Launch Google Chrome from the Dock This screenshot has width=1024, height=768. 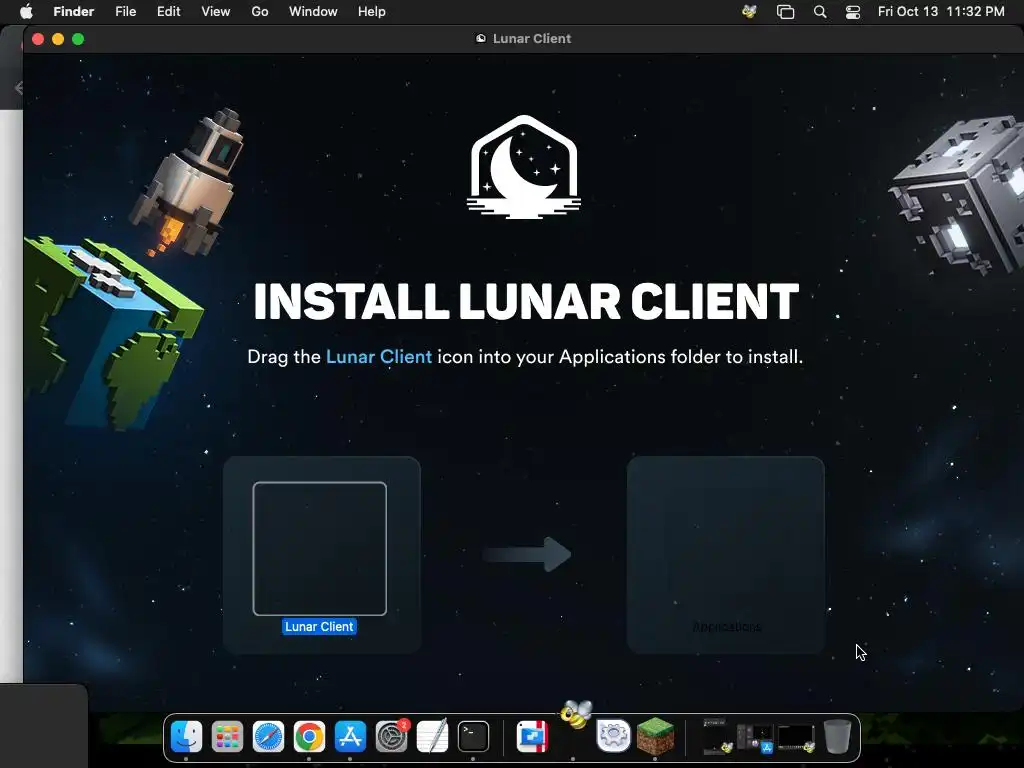click(310, 737)
